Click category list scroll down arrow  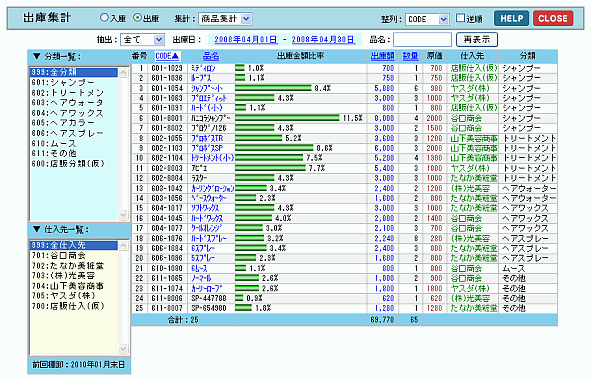pos(124,214)
